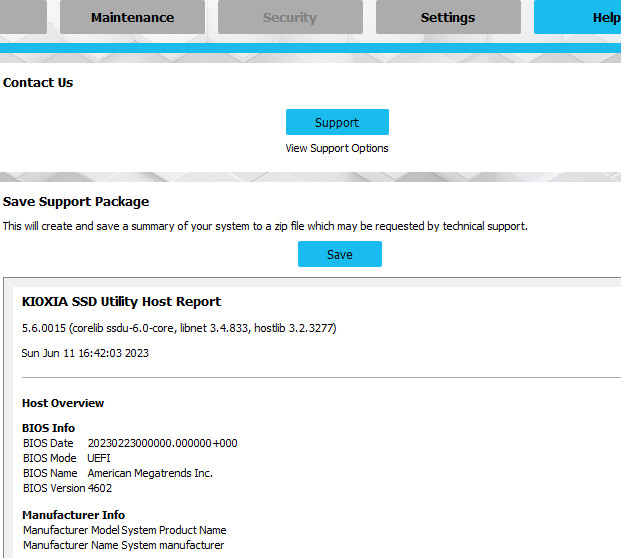Screen dimensions: 621x558
Task: Click the 5.6.0015 version line
Action: [179, 328]
